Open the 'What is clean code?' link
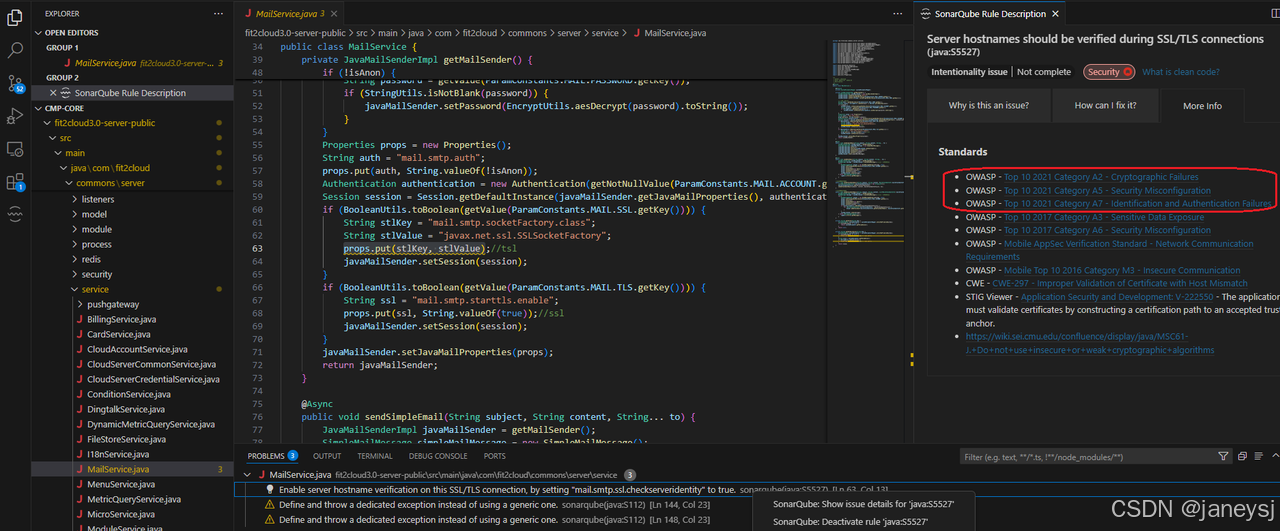This screenshot has width=1280, height=531. (1180, 72)
